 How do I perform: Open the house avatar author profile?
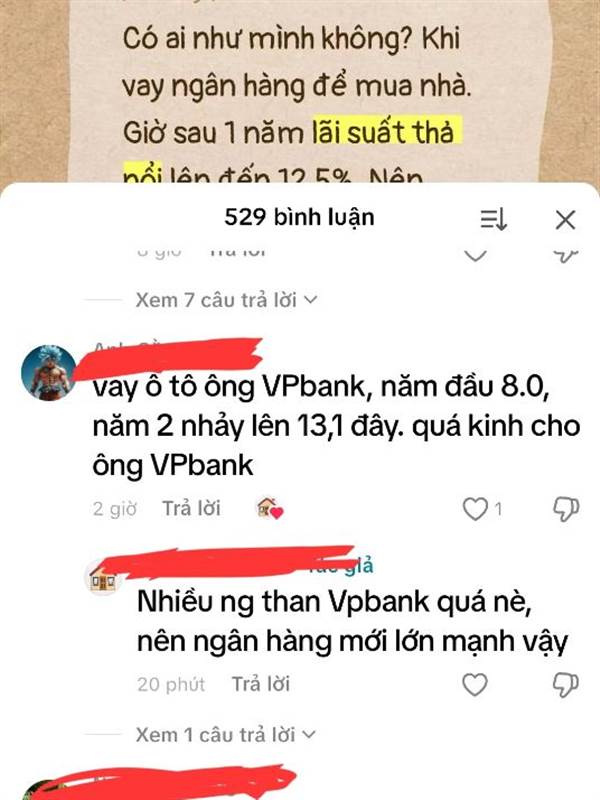tap(104, 579)
